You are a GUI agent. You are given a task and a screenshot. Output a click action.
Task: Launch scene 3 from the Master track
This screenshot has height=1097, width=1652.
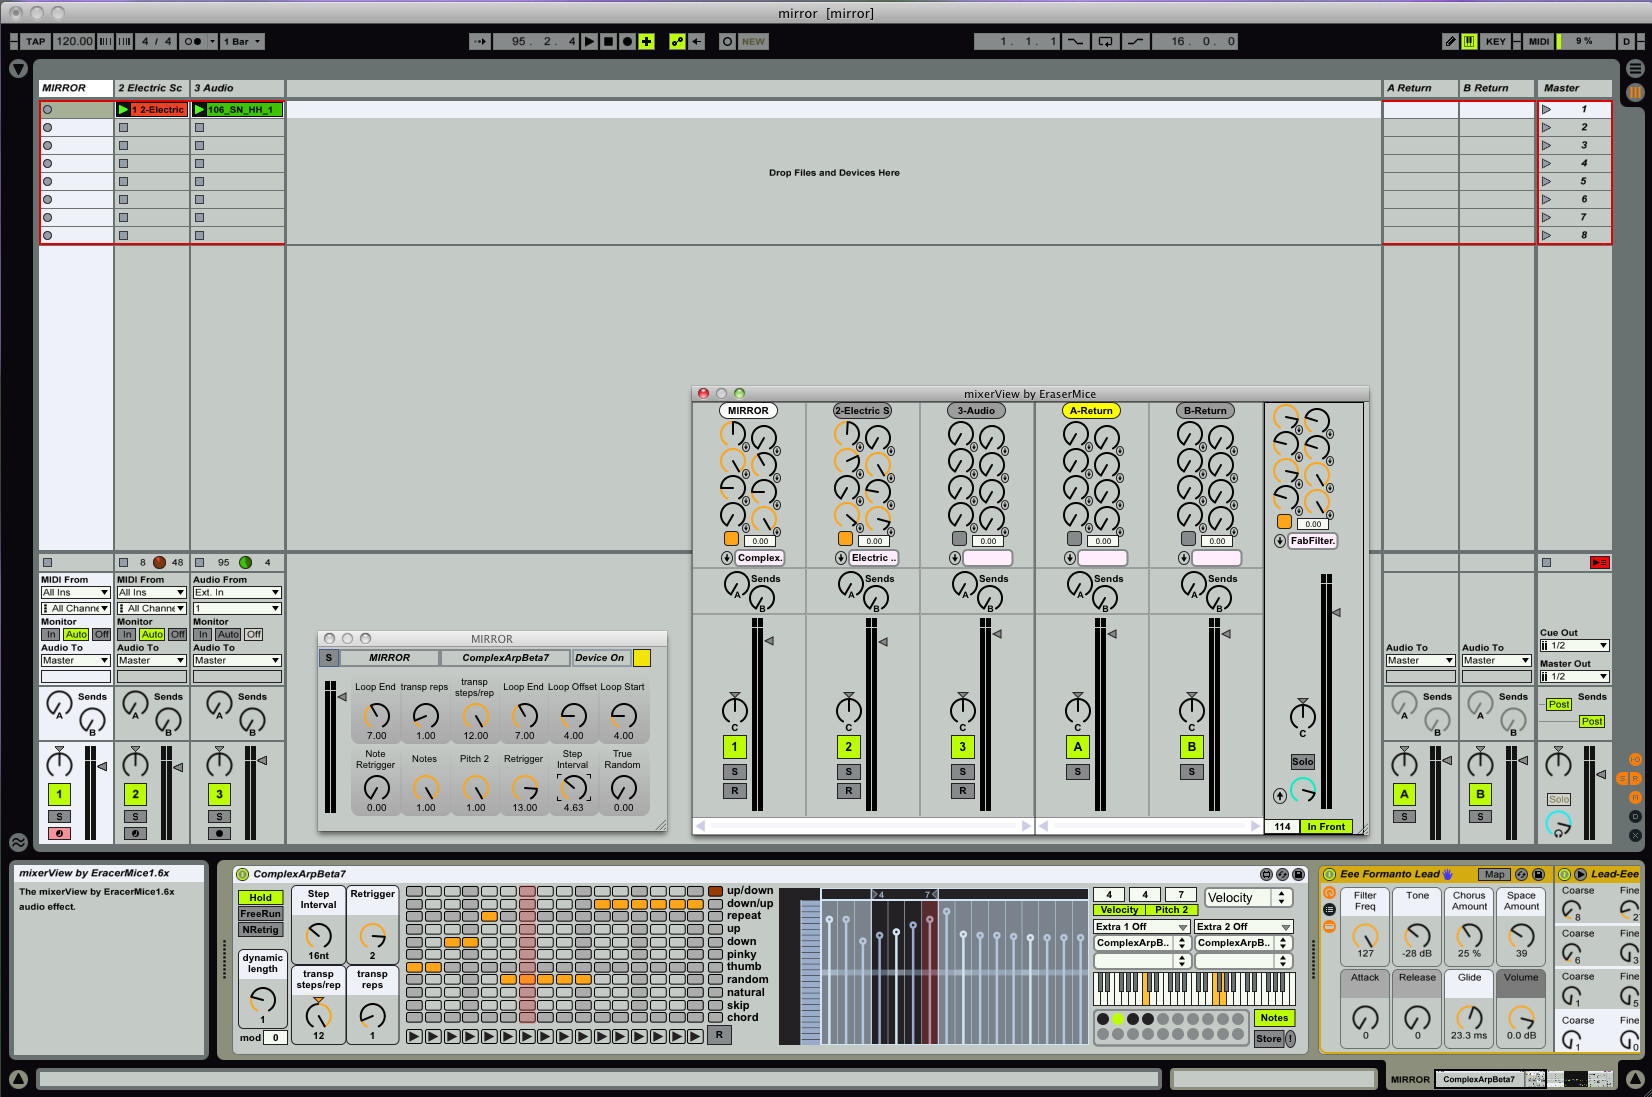pos(1546,145)
